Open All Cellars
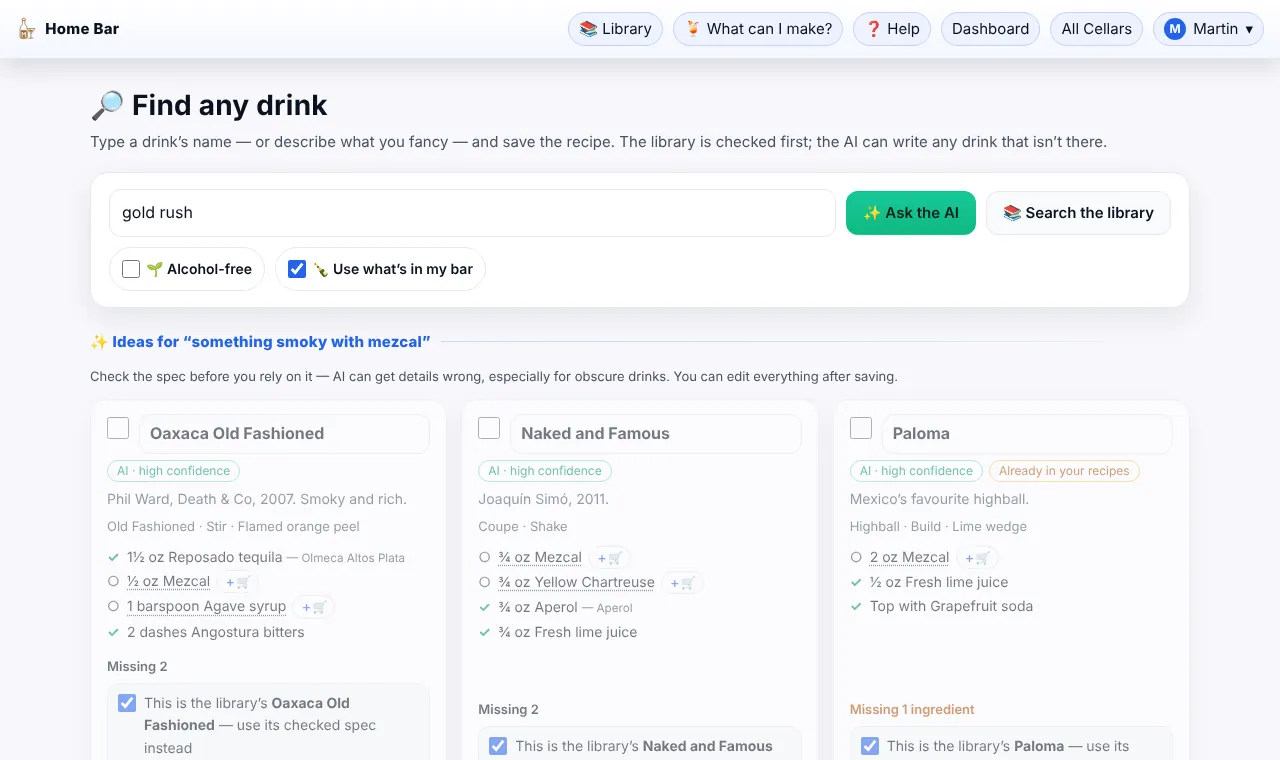Viewport: 1280px width, 760px height. [x=1096, y=29]
